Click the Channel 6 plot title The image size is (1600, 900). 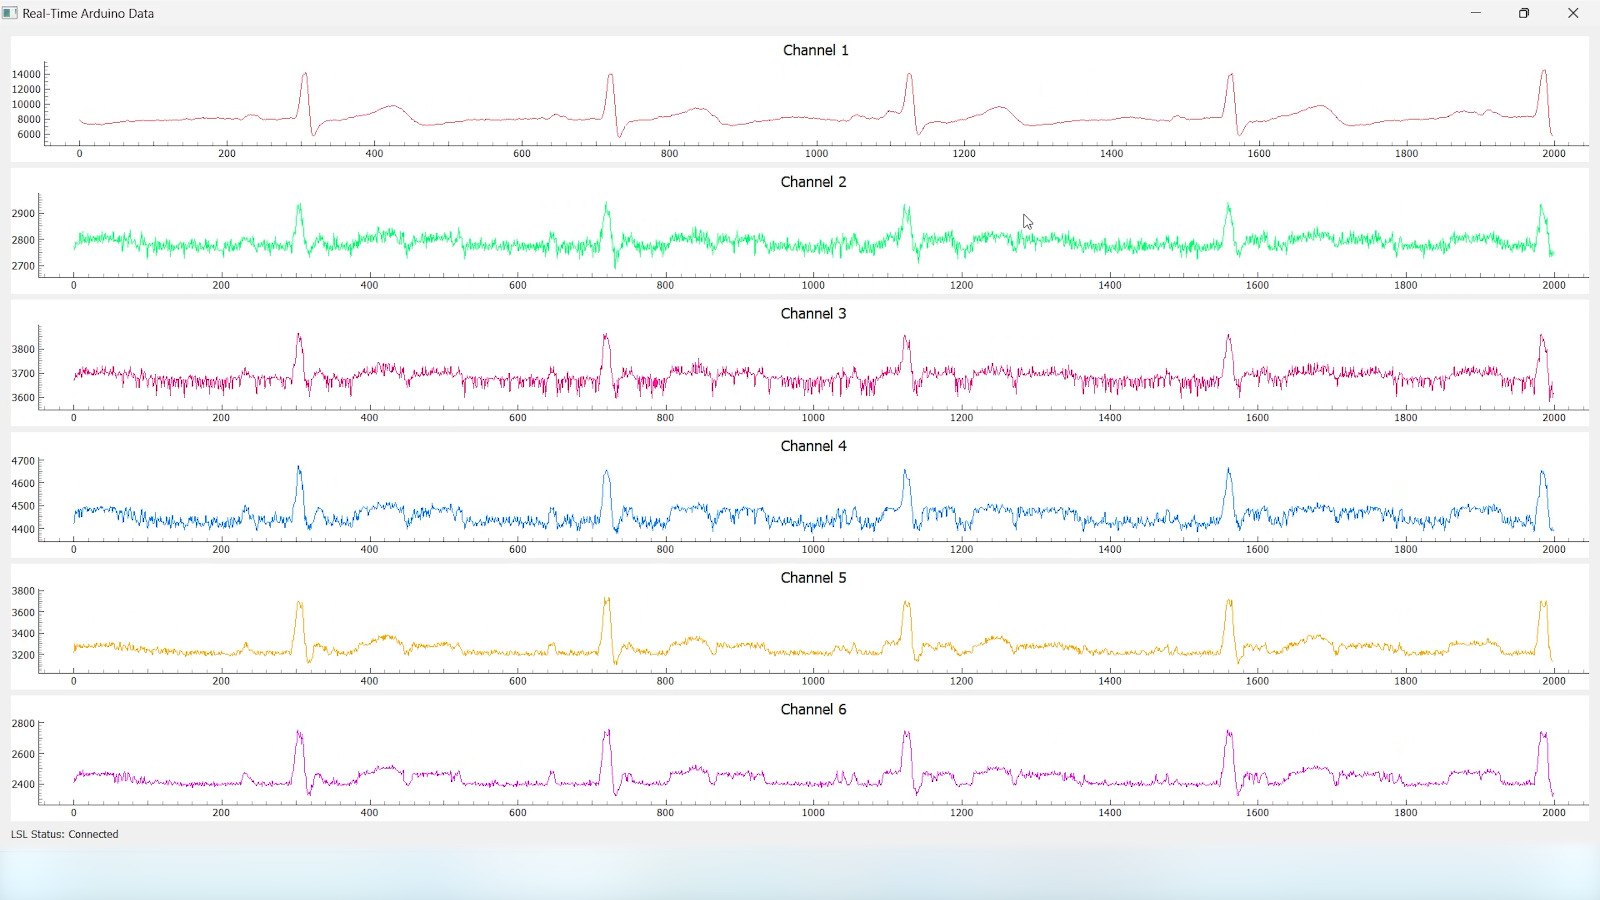pos(813,709)
